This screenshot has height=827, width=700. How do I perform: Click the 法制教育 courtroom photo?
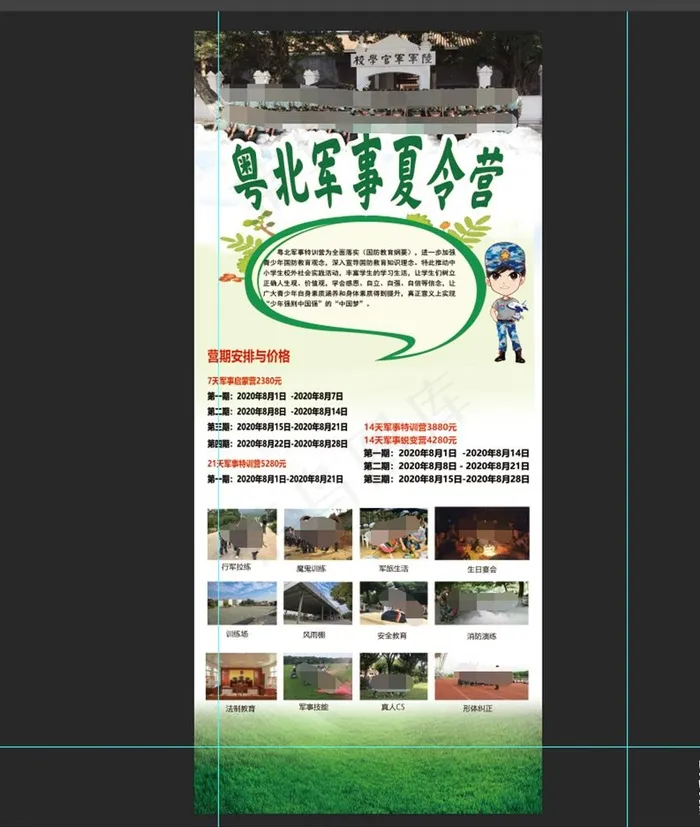(x=241, y=677)
